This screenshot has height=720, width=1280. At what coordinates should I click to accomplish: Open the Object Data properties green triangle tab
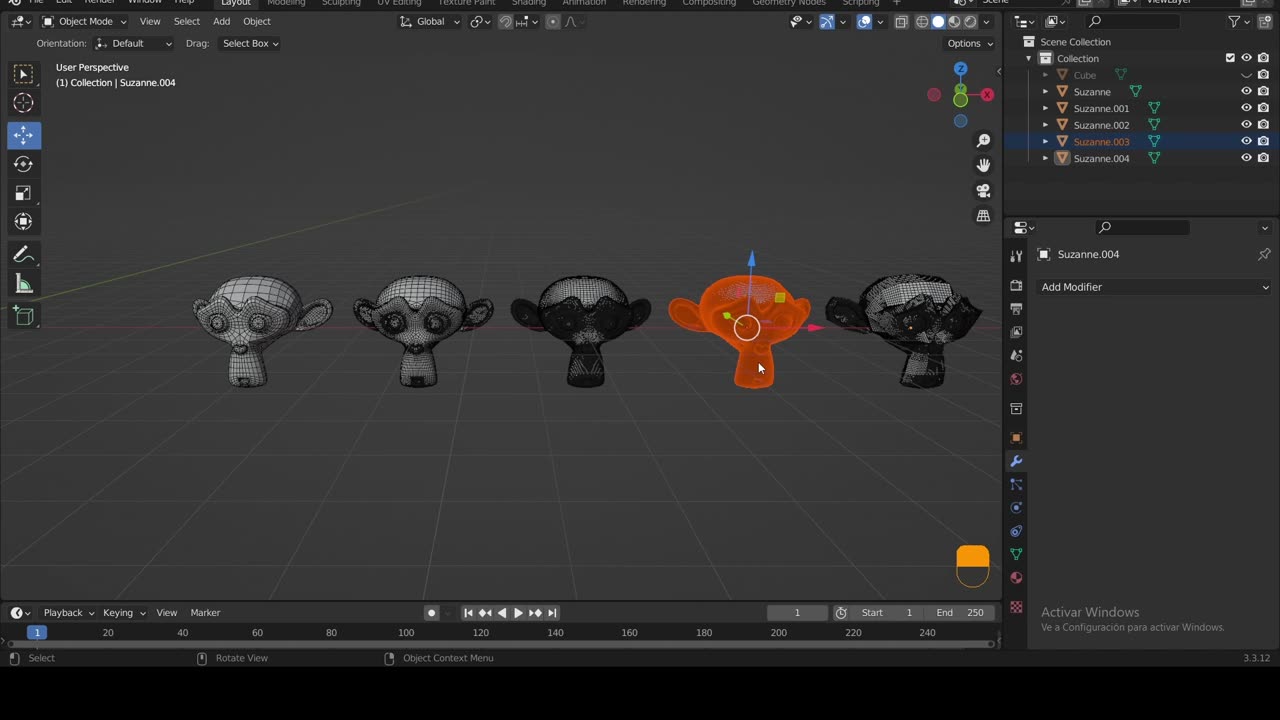[x=1016, y=554]
